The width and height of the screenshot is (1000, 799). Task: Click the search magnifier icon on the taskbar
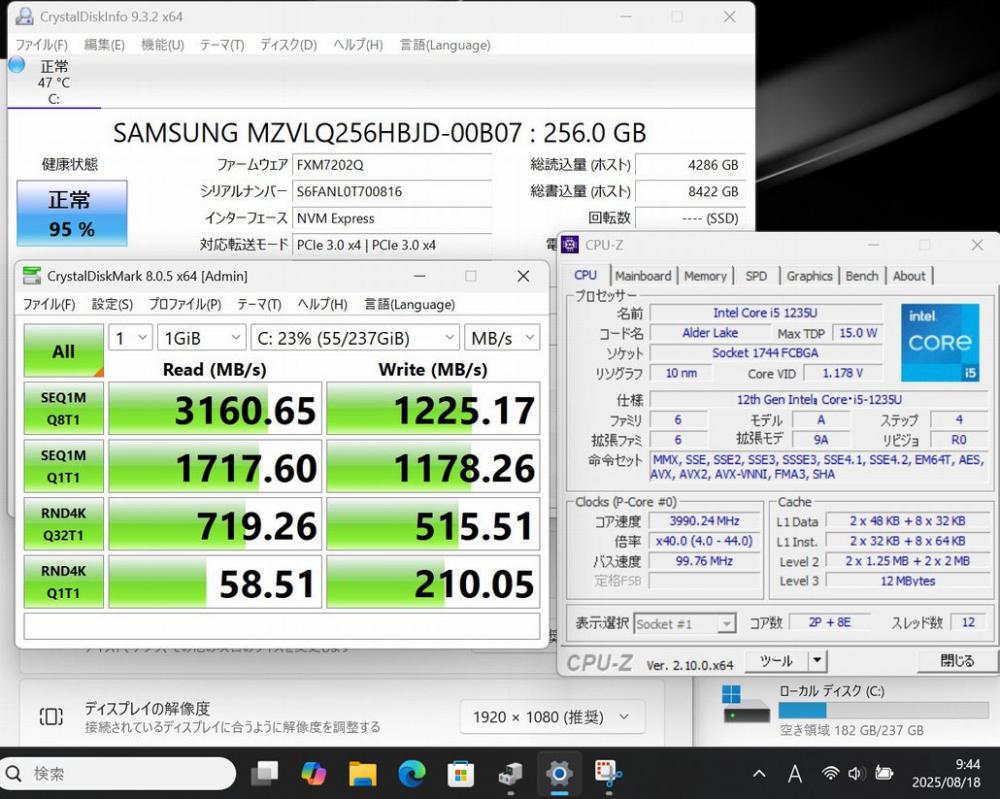point(13,773)
